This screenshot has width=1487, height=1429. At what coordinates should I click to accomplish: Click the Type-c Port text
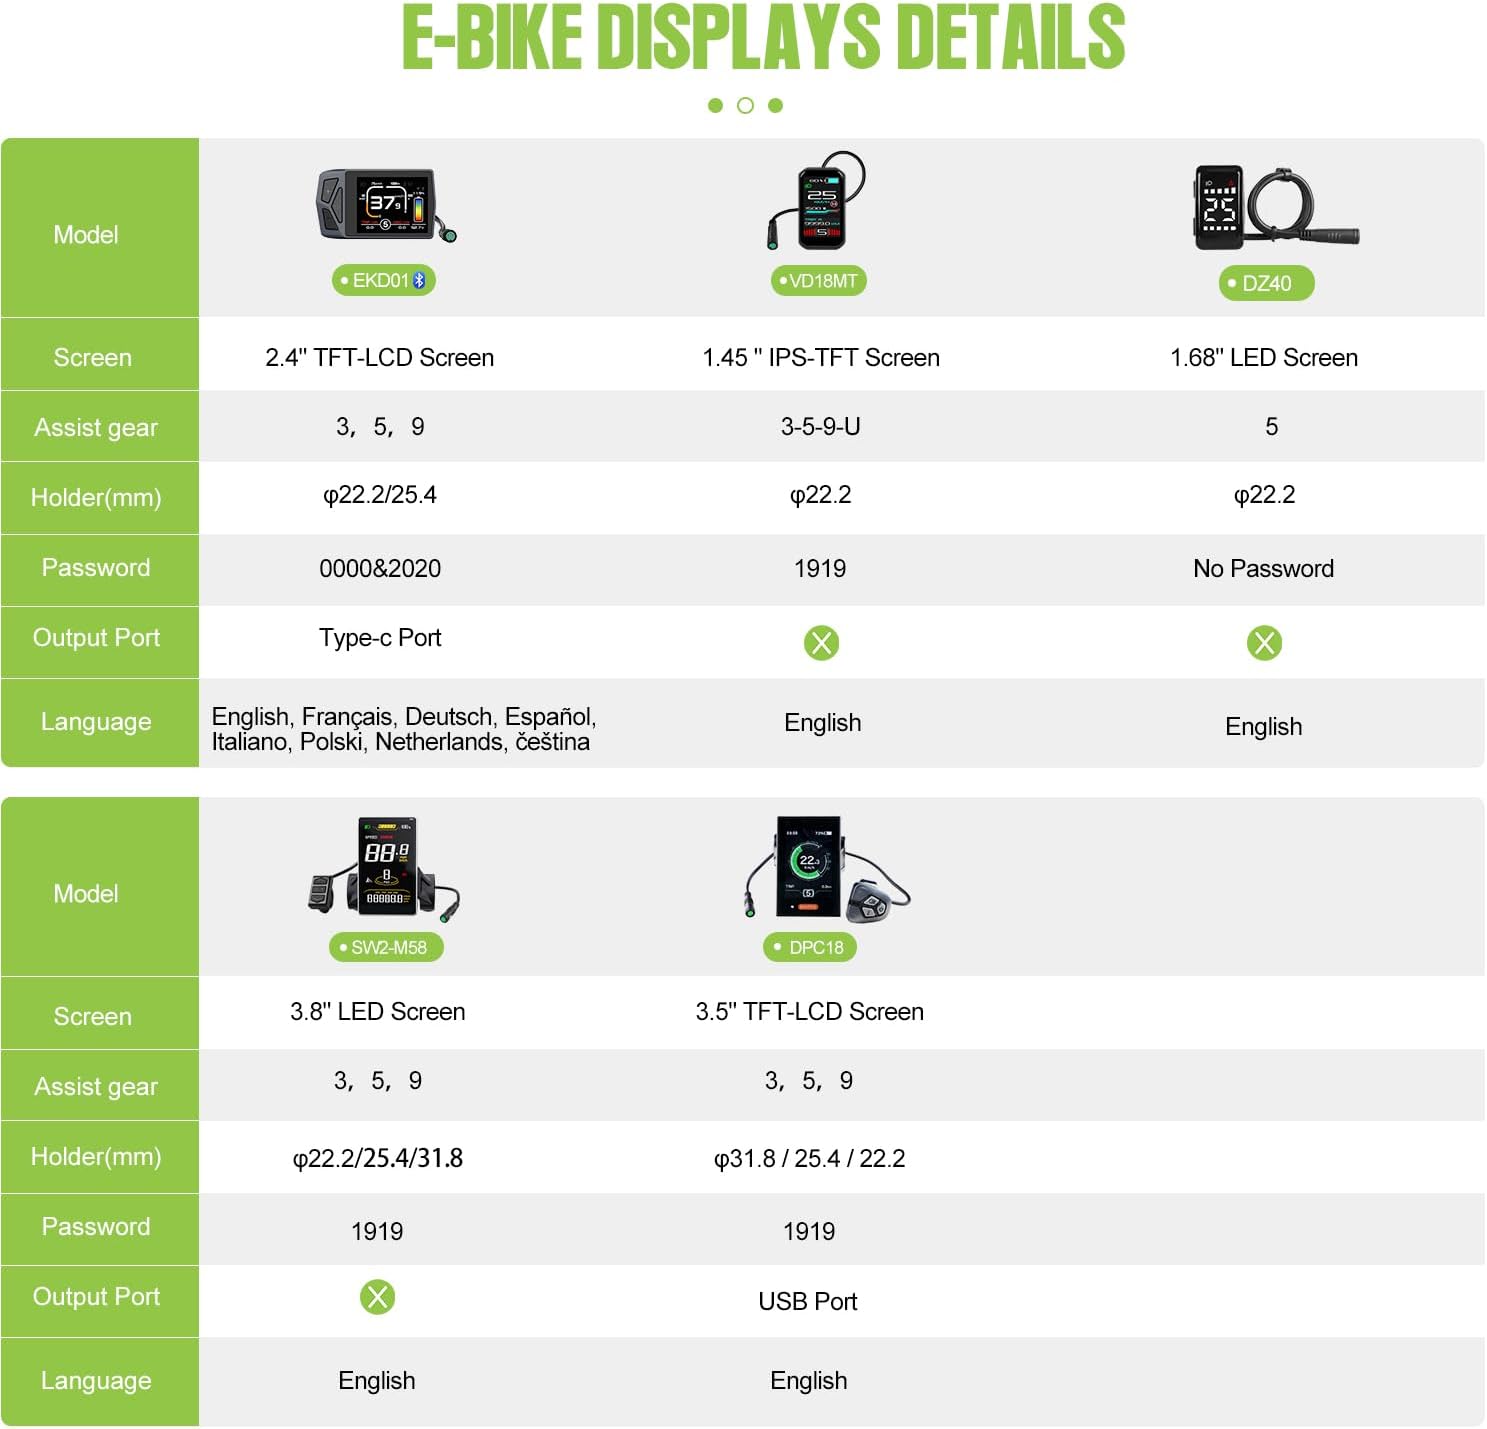pos(380,638)
